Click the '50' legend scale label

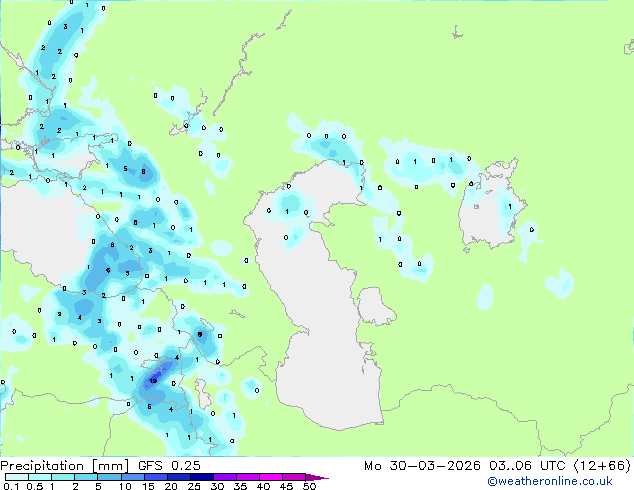(x=309, y=486)
